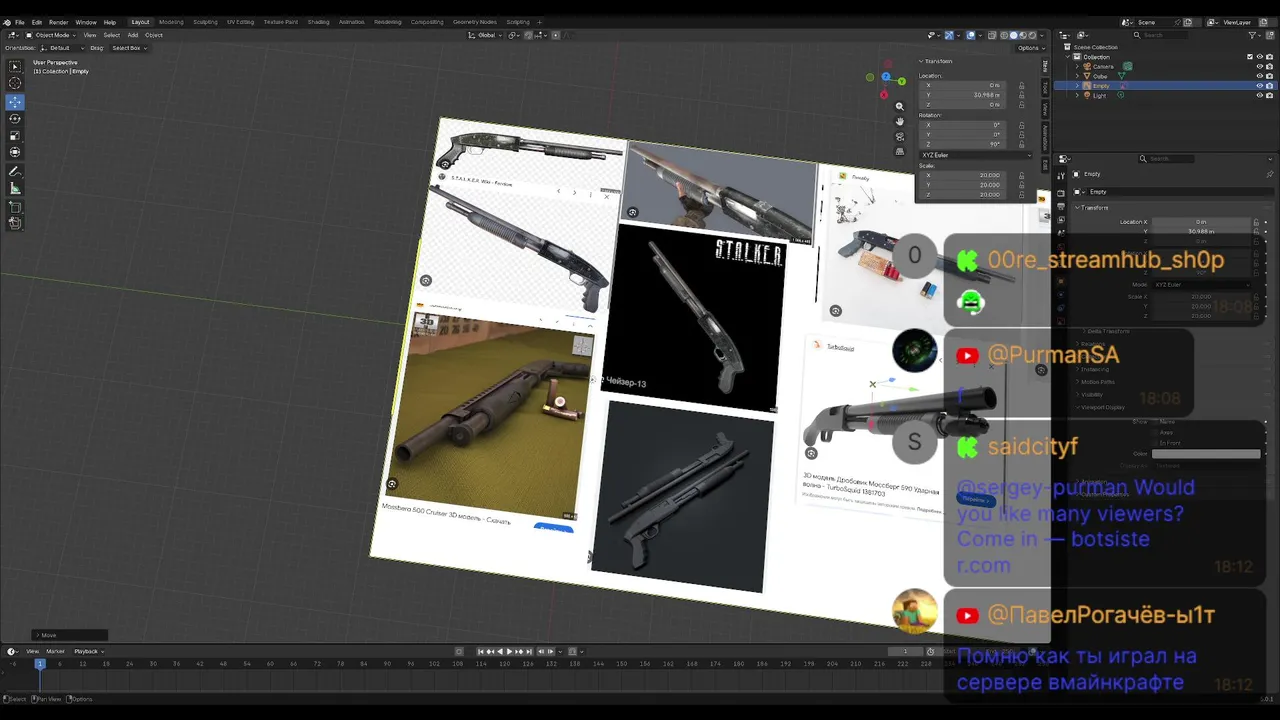
Task: Hide the Camera object in viewport
Action: tap(1259, 67)
